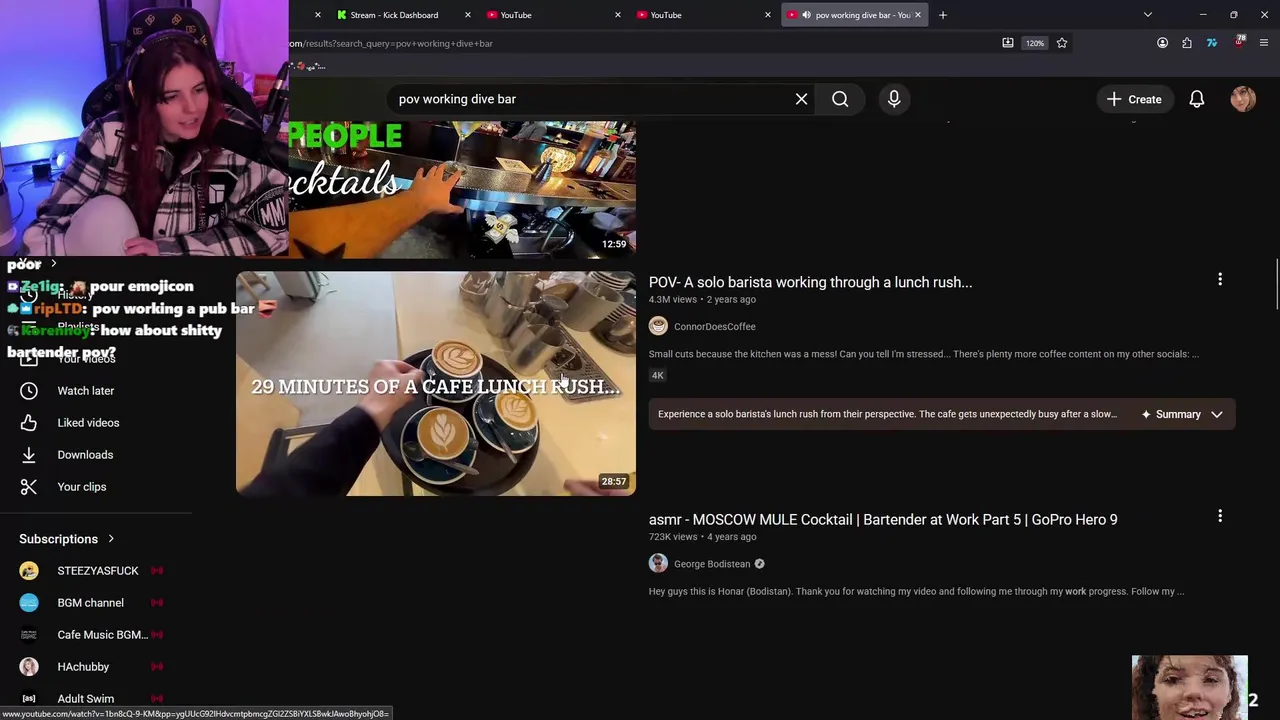Click the BGM channel avatar icon

click(x=29, y=603)
